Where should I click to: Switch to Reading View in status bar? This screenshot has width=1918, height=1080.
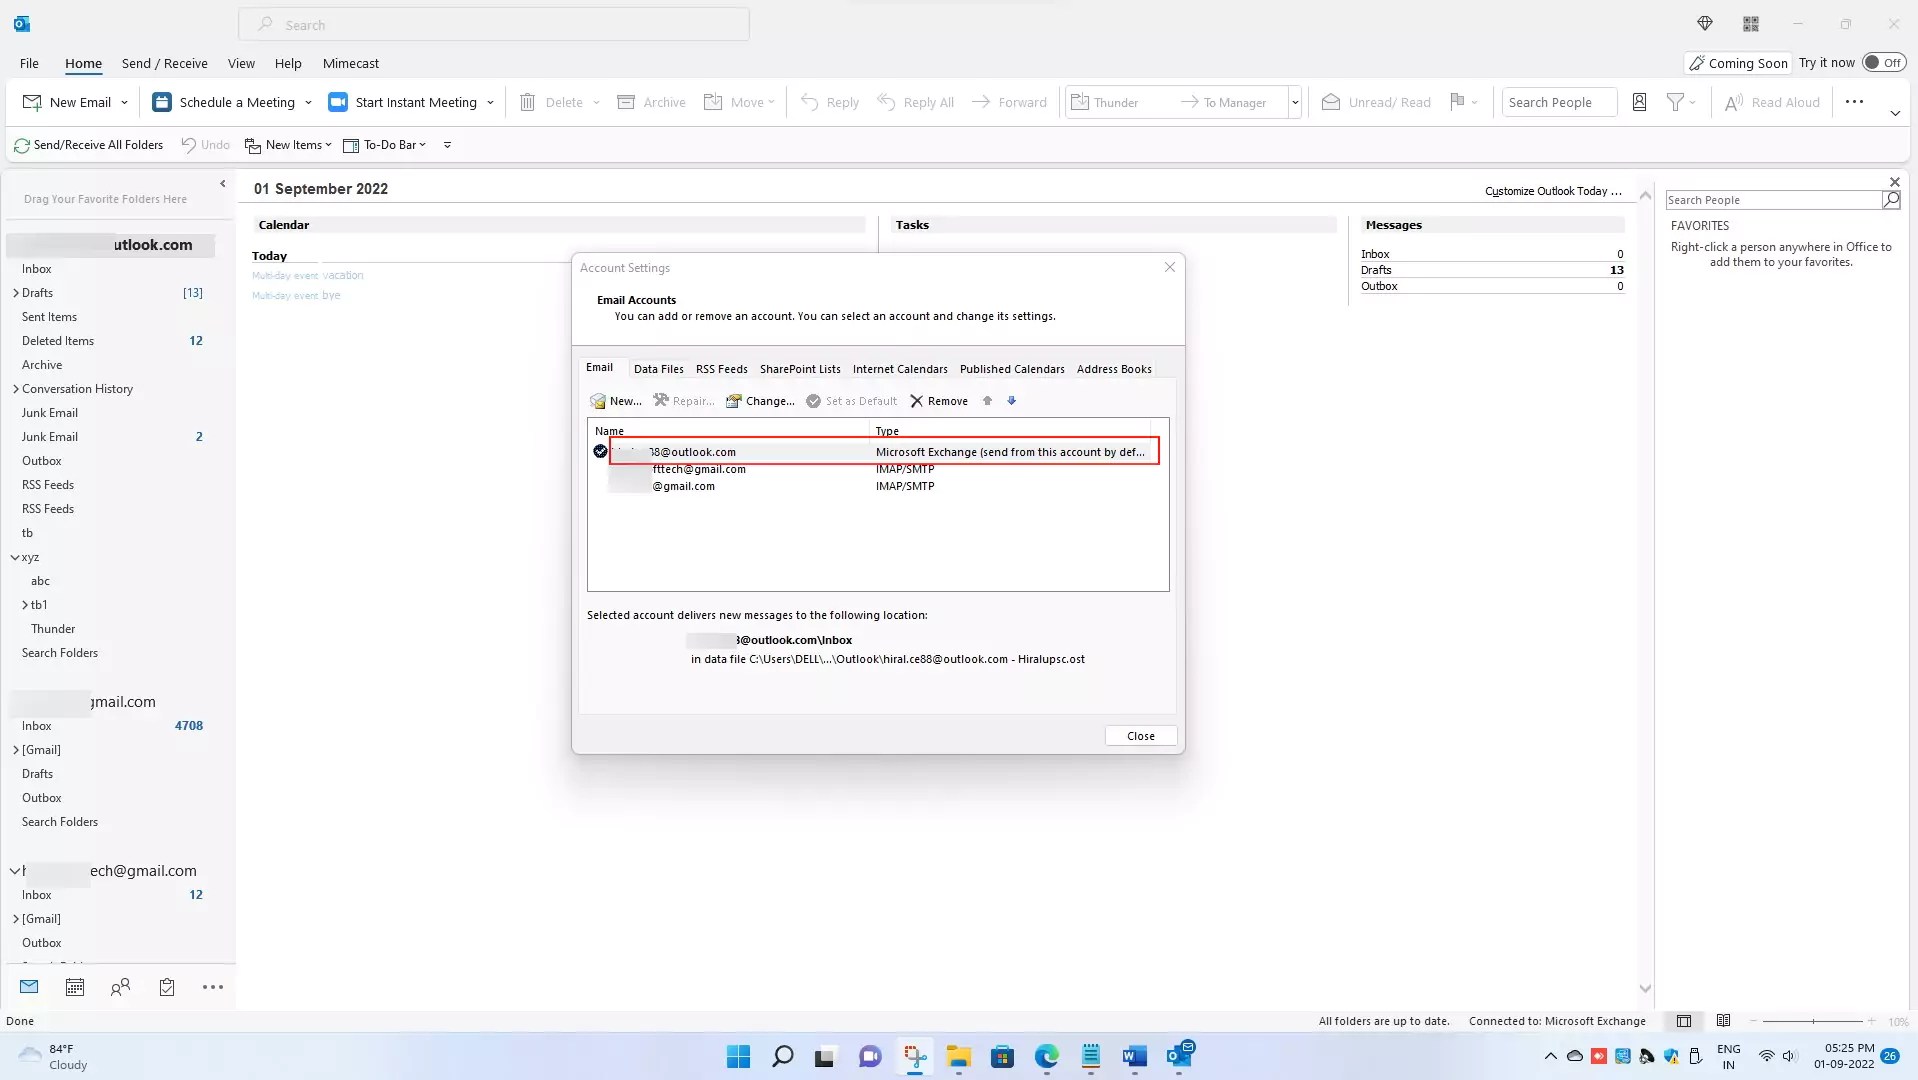pos(1723,1021)
